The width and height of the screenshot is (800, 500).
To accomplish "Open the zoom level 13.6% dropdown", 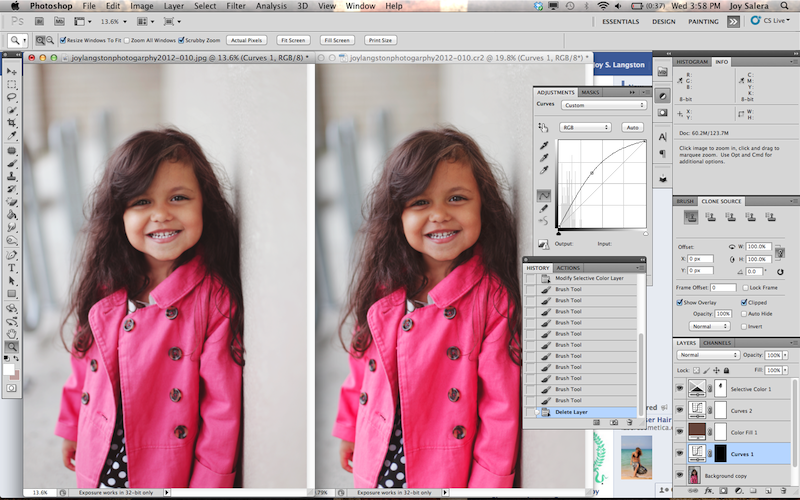I will pyautogui.click(x=124, y=22).
